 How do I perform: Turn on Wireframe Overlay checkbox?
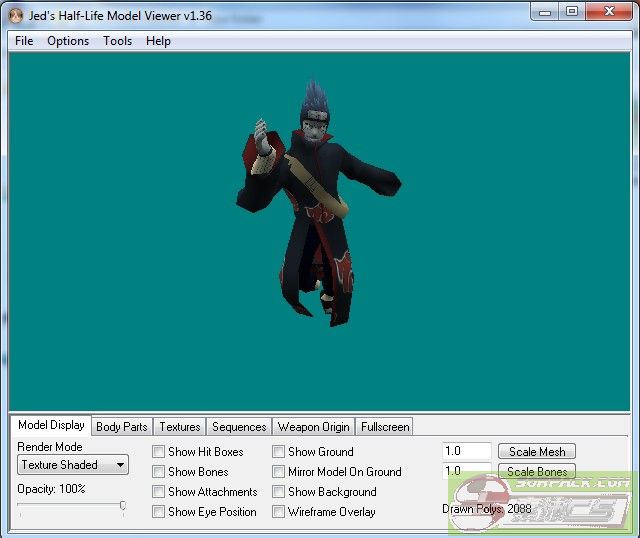click(279, 512)
